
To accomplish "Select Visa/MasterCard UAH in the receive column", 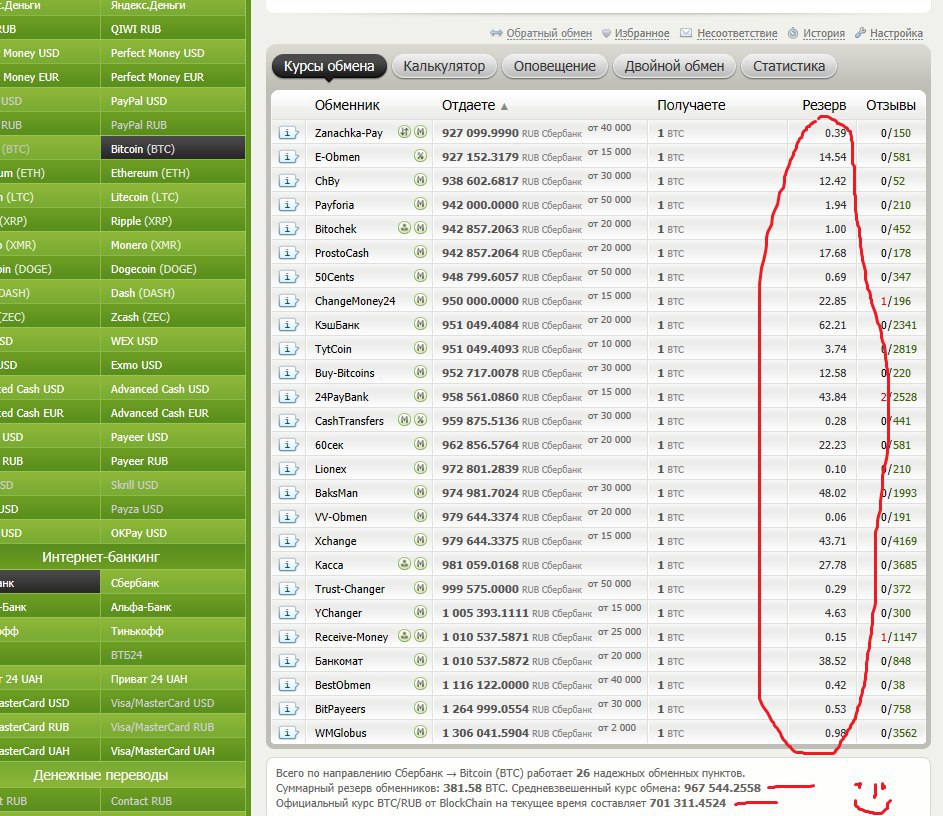I will click(x=173, y=750).
